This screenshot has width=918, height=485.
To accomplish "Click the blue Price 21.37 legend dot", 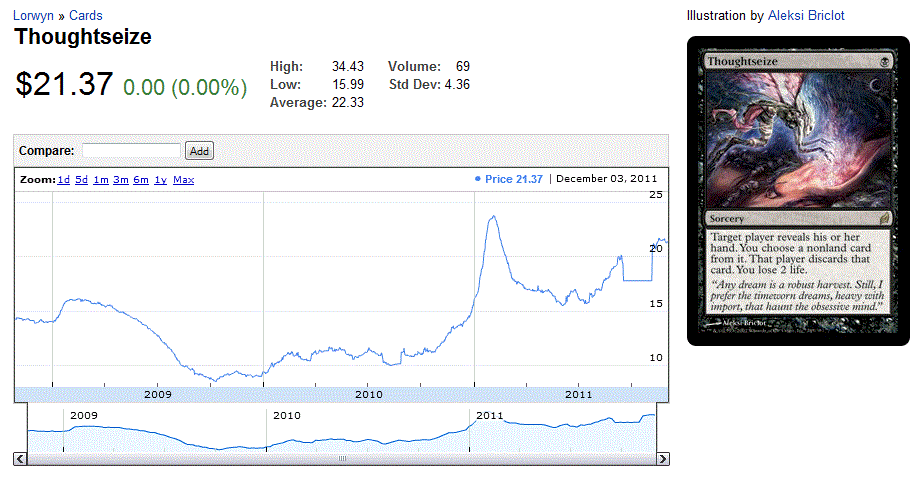I will 478,180.
